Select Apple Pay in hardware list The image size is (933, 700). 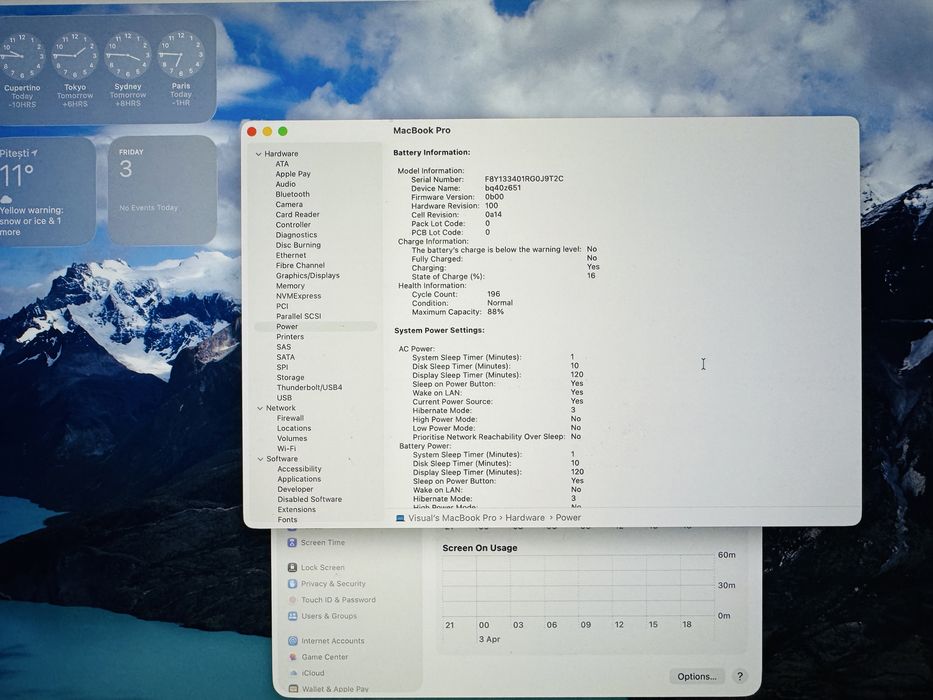[293, 174]
